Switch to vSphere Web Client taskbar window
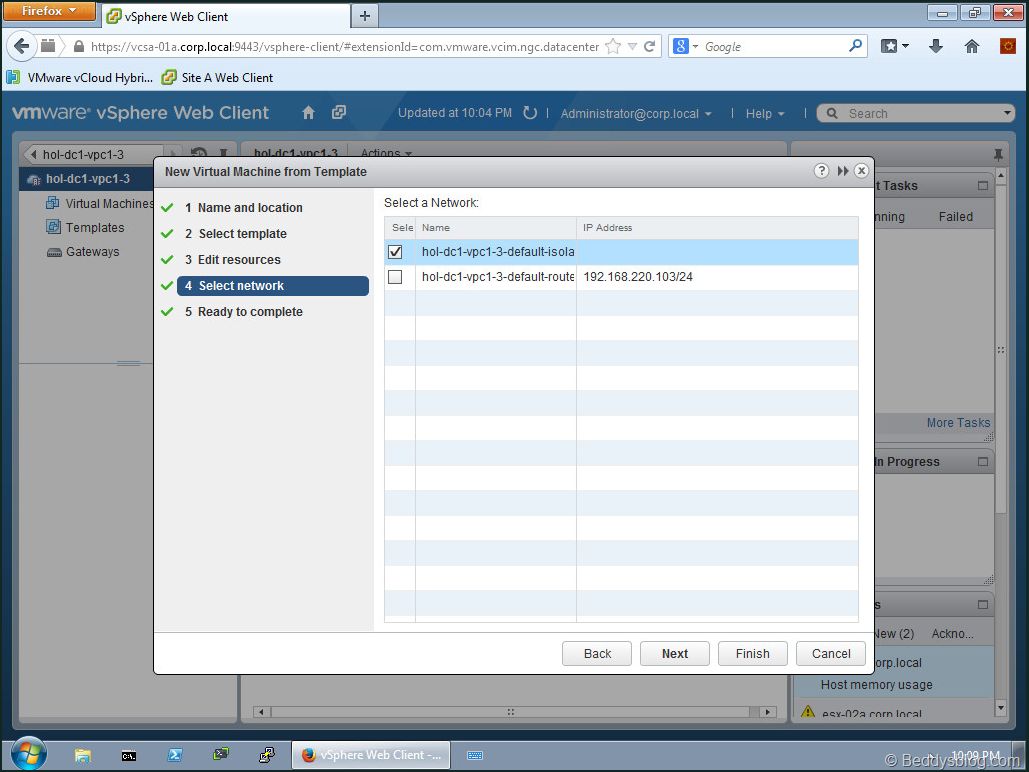 click(371, 755)
